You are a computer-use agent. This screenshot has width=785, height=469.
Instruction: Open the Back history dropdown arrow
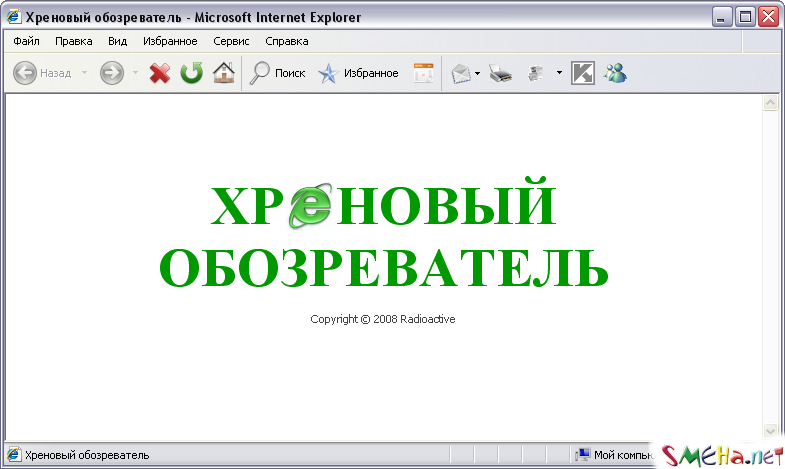point(84,73)
